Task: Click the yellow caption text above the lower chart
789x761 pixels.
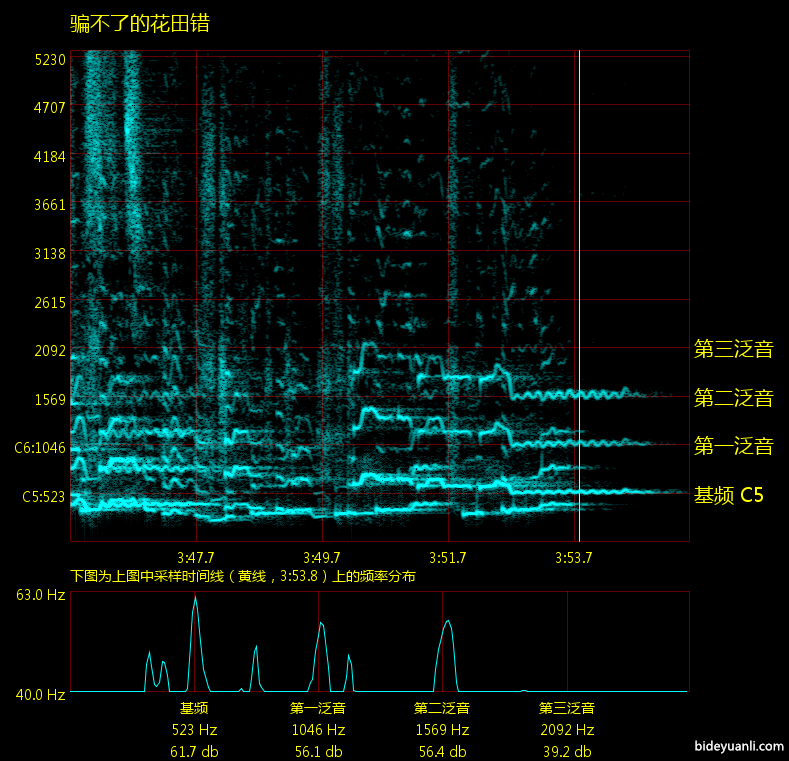Action: tap(242, 576)
